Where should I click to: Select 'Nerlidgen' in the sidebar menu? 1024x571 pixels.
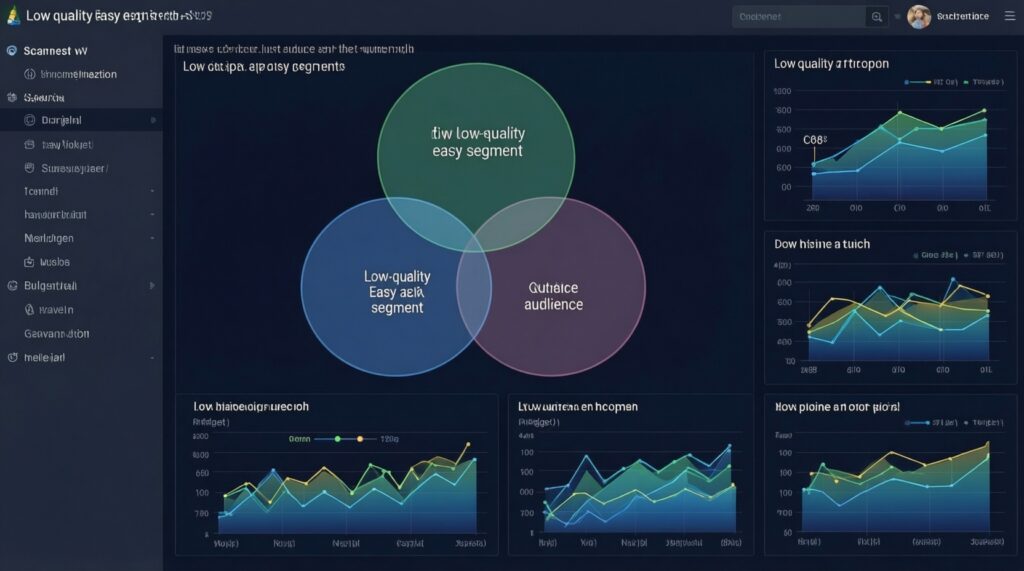coord(49,239)
